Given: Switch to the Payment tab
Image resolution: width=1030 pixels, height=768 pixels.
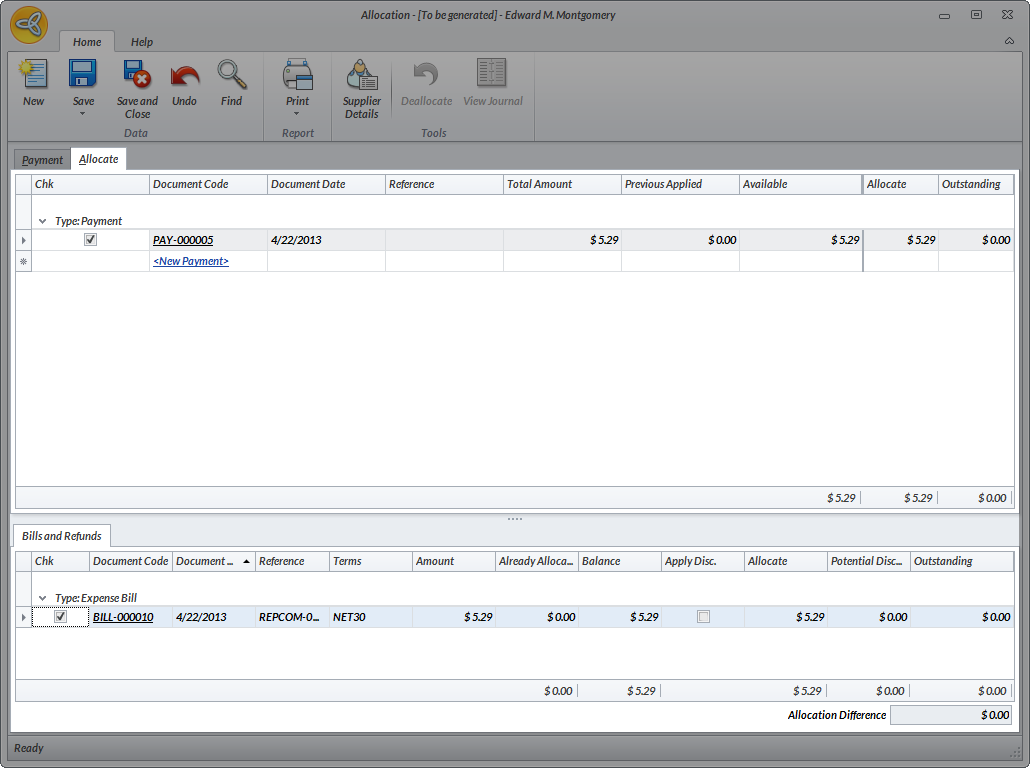Looking at the screenshot, I should 42,160.
